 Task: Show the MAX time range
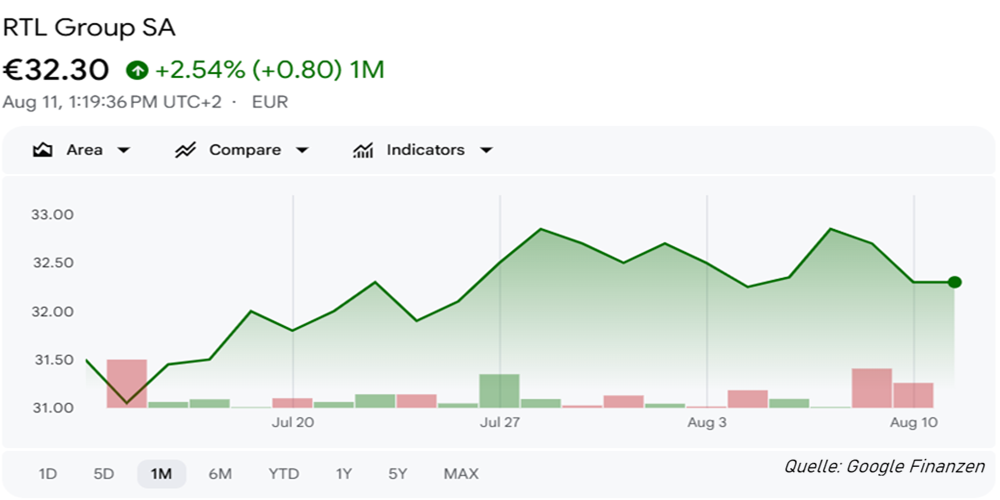tap(461, 474)
